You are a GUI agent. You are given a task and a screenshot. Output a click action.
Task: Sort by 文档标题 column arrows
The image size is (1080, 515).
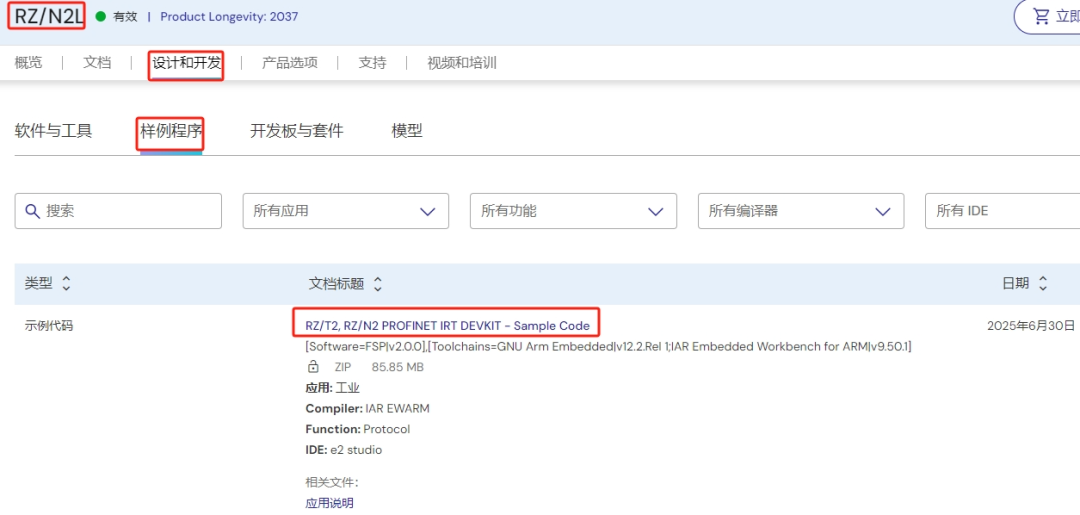coord(377,284)
